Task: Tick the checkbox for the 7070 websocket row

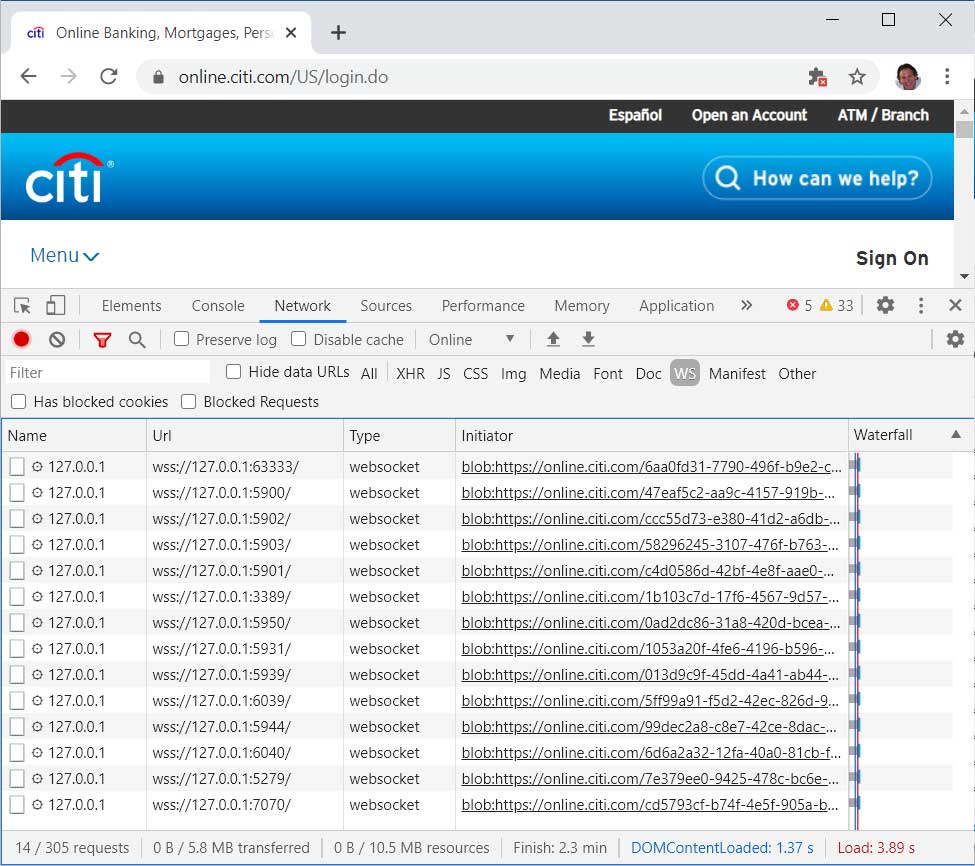Action: pyautogui.click(x=17, y=804)
